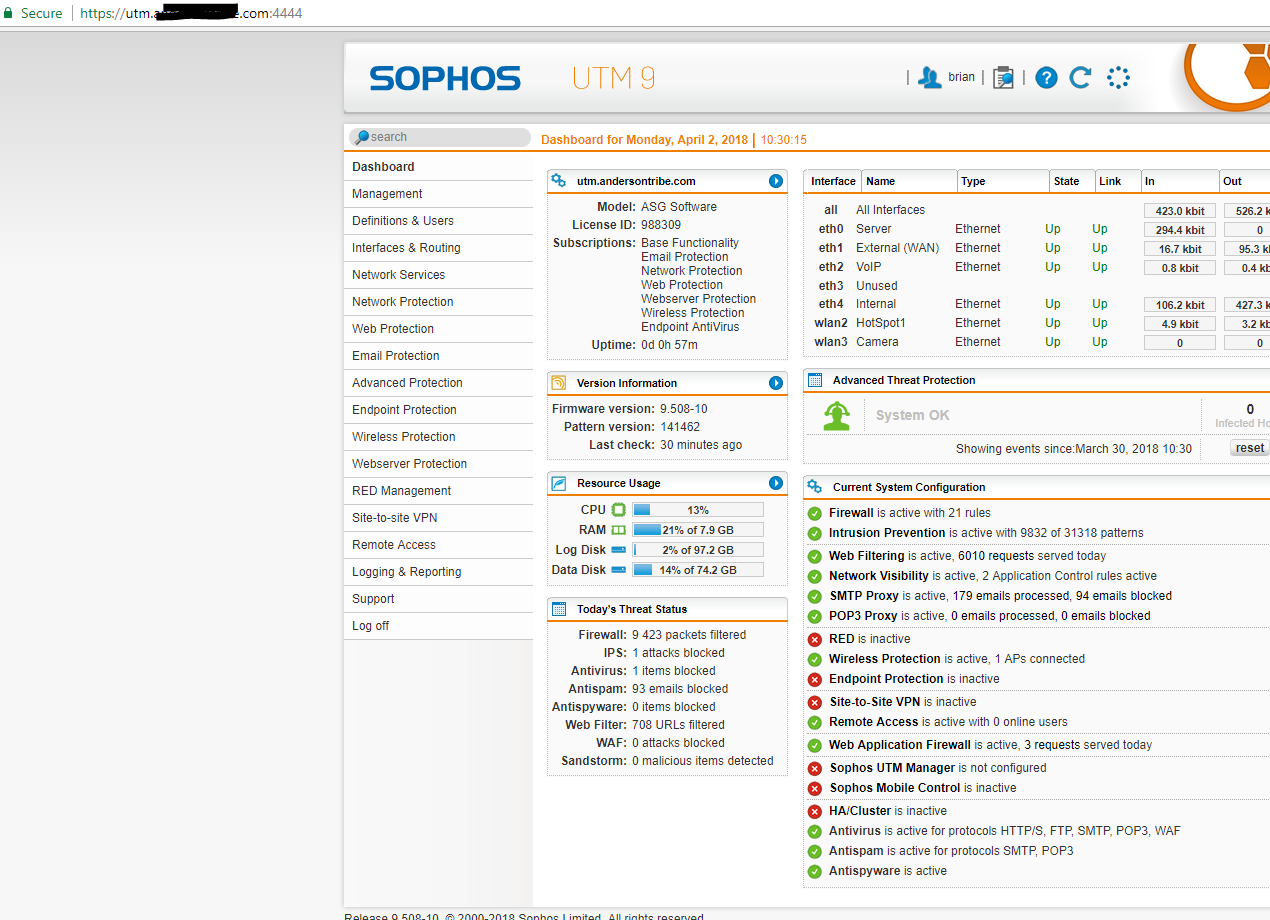Expand the Resource Usage panel arrow
The height and width of the screenshot is (920, 1270).
tap(776, 483)
